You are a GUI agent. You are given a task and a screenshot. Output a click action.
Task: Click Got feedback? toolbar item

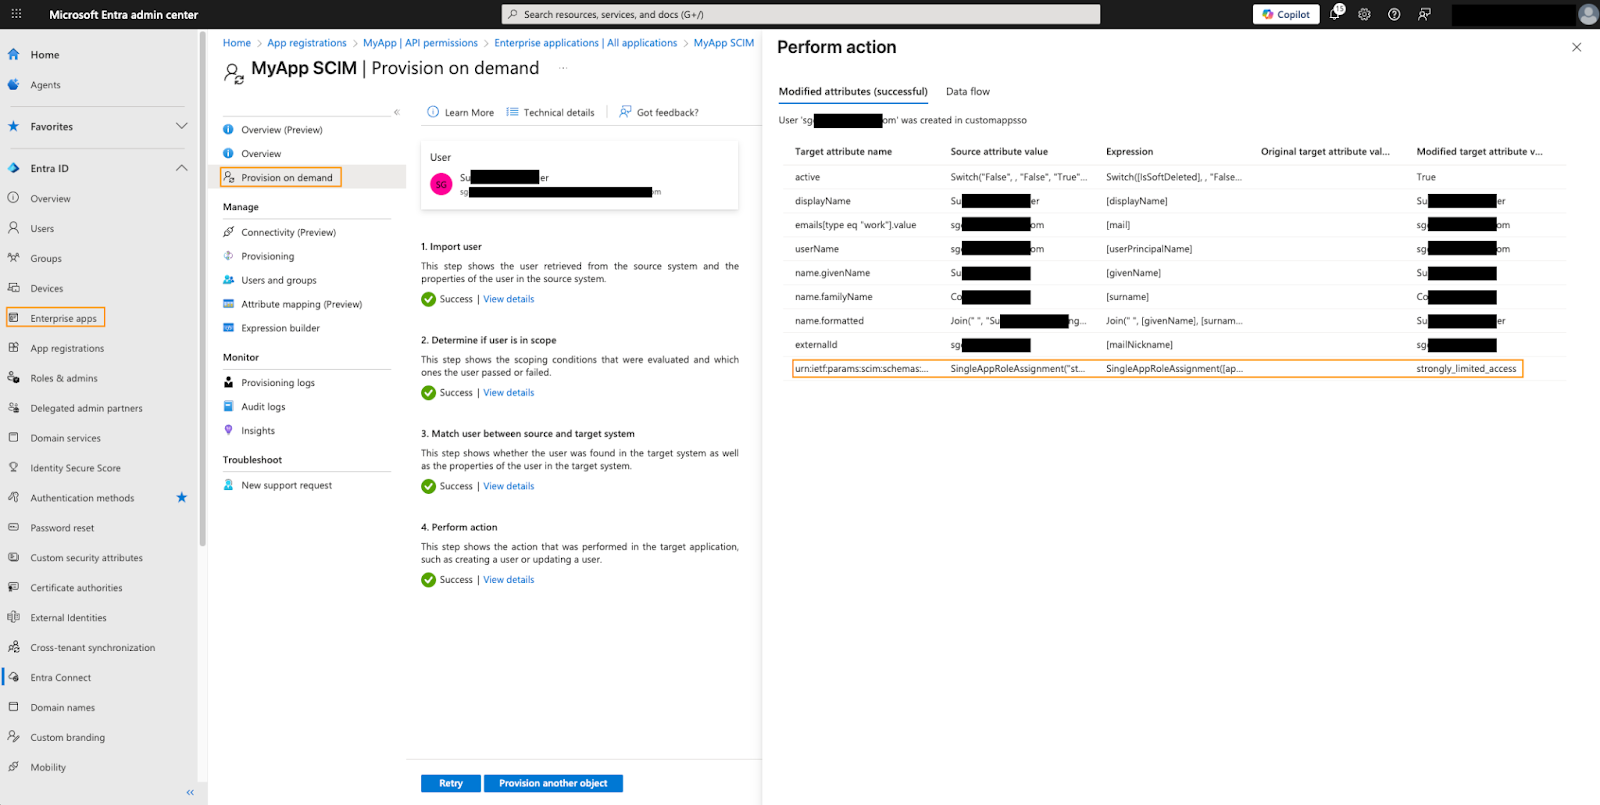(659, 113)
